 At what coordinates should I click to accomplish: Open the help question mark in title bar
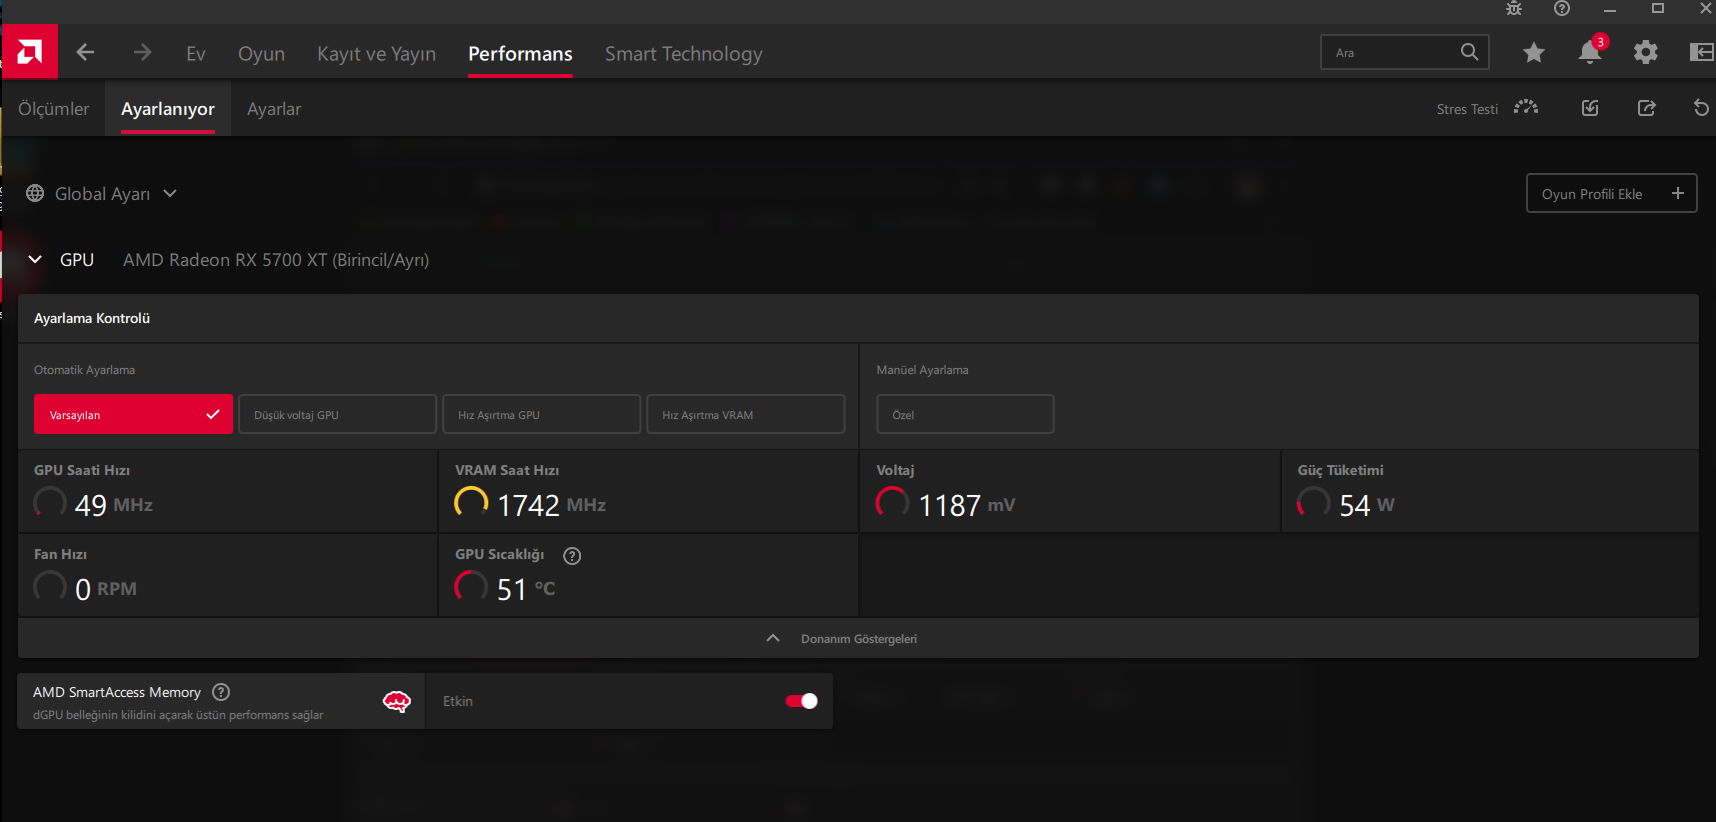point(1562,9)
